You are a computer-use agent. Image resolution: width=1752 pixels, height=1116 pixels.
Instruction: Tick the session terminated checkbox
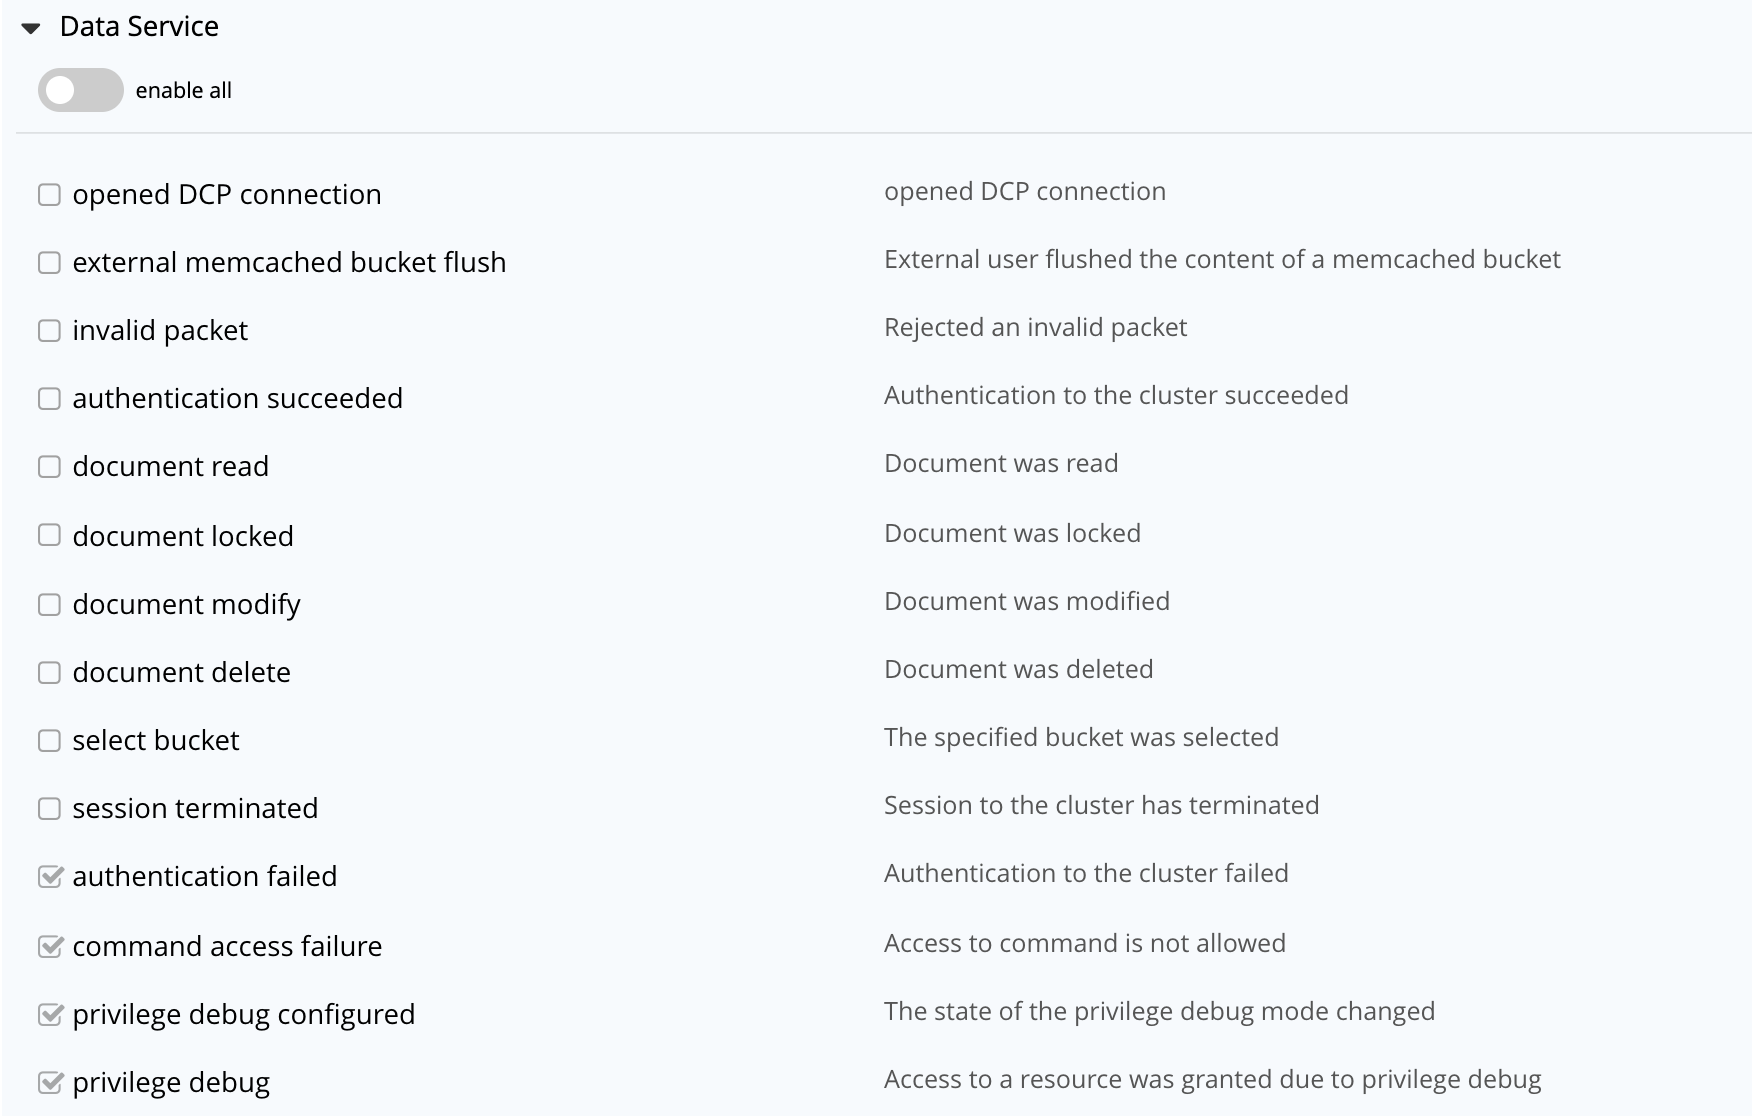(49, 808)
